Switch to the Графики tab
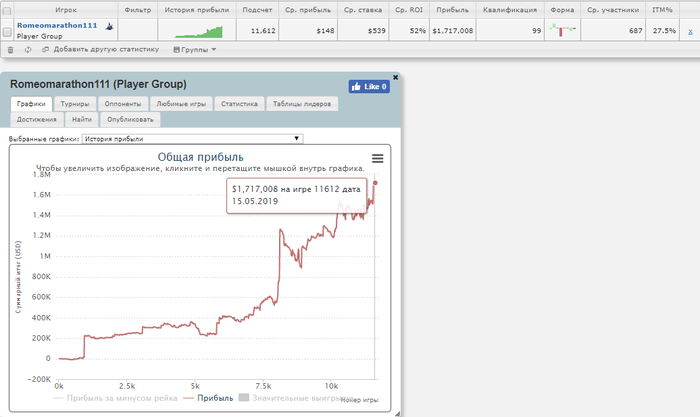This screenshot has height=417, width=700. point(31,104)
